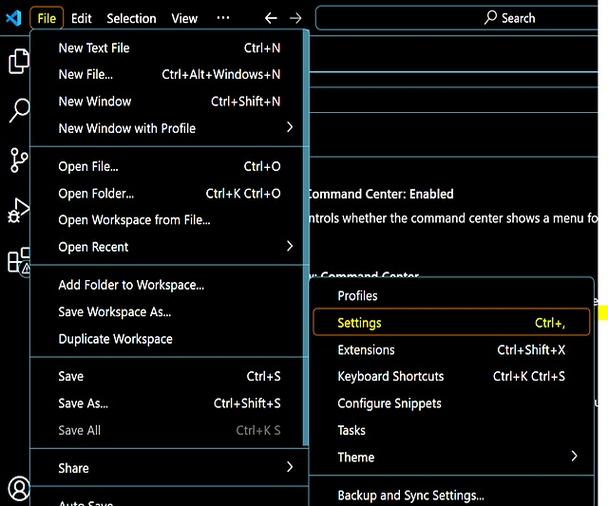This screenshot has height=506, width=608.
Task: Select Profiles in the Preferences submenu
Action: pos(451,296)
